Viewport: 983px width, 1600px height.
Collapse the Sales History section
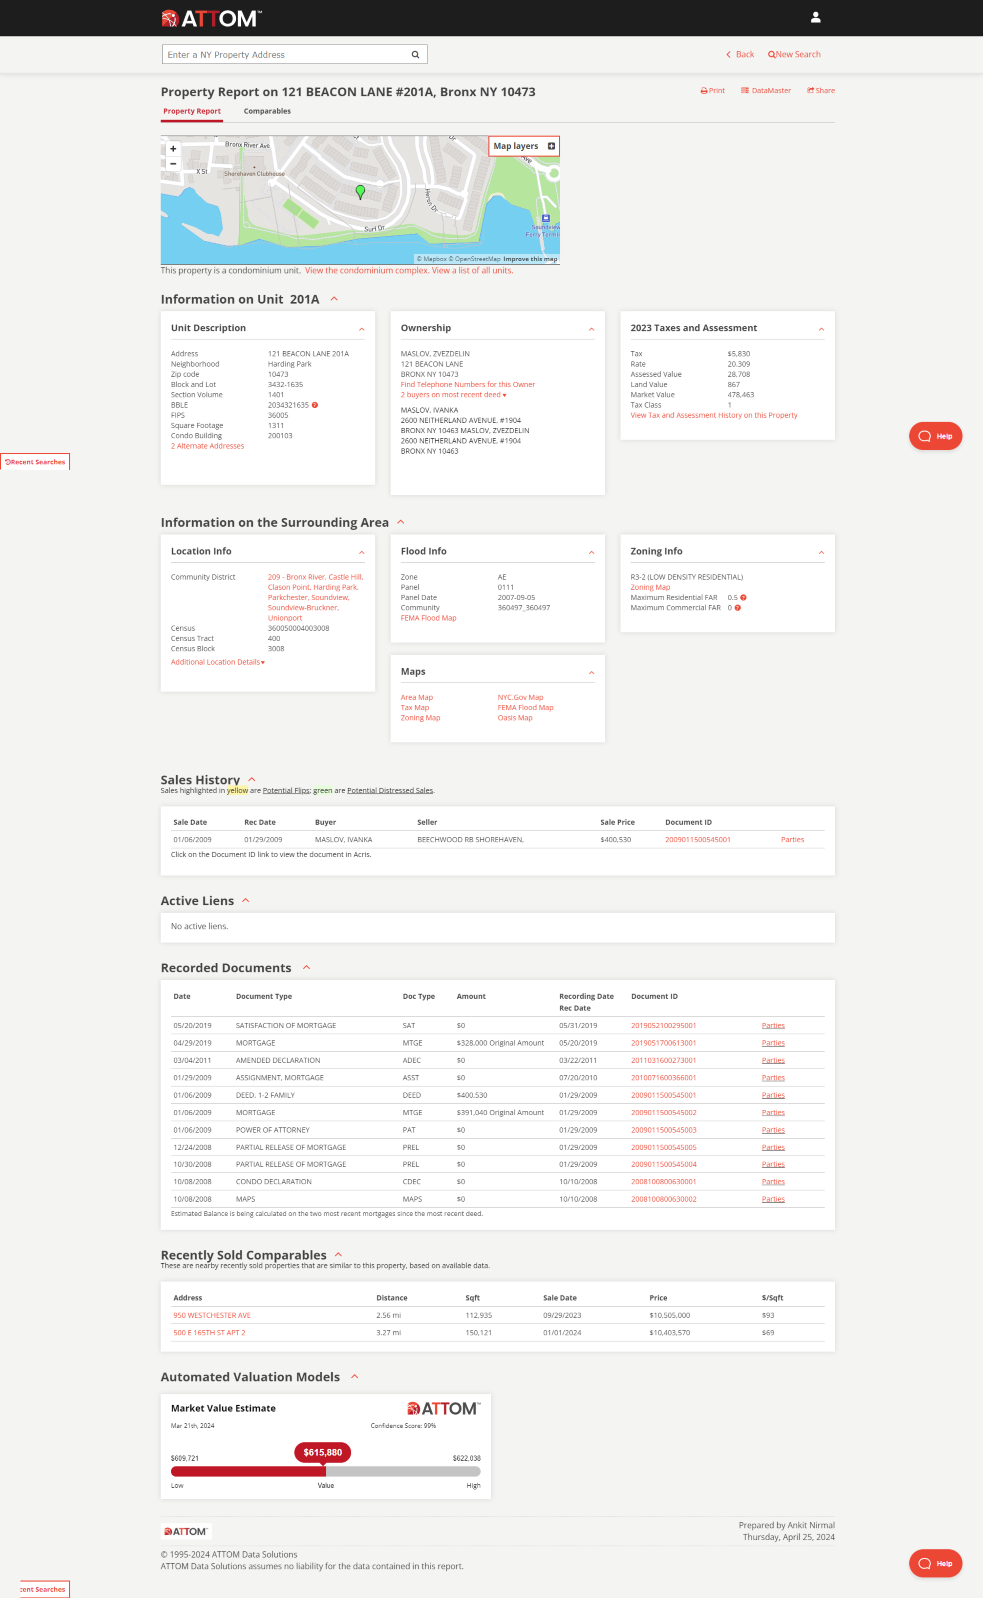click(x=252, y=779)
